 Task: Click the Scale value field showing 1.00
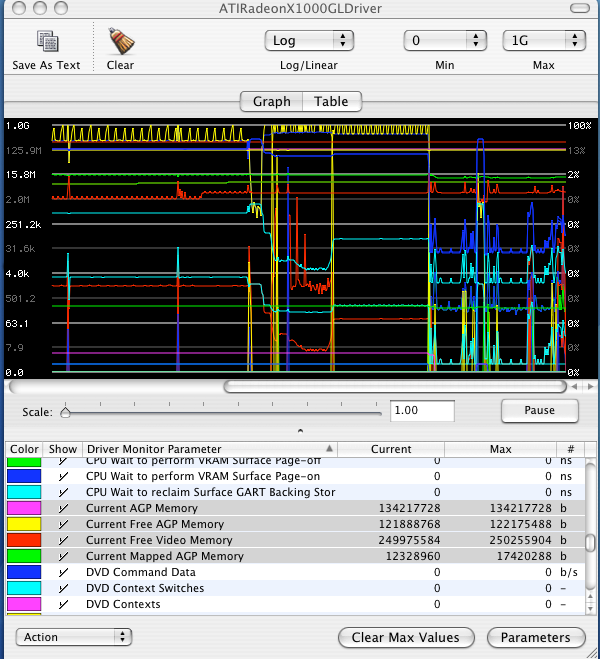422,411
